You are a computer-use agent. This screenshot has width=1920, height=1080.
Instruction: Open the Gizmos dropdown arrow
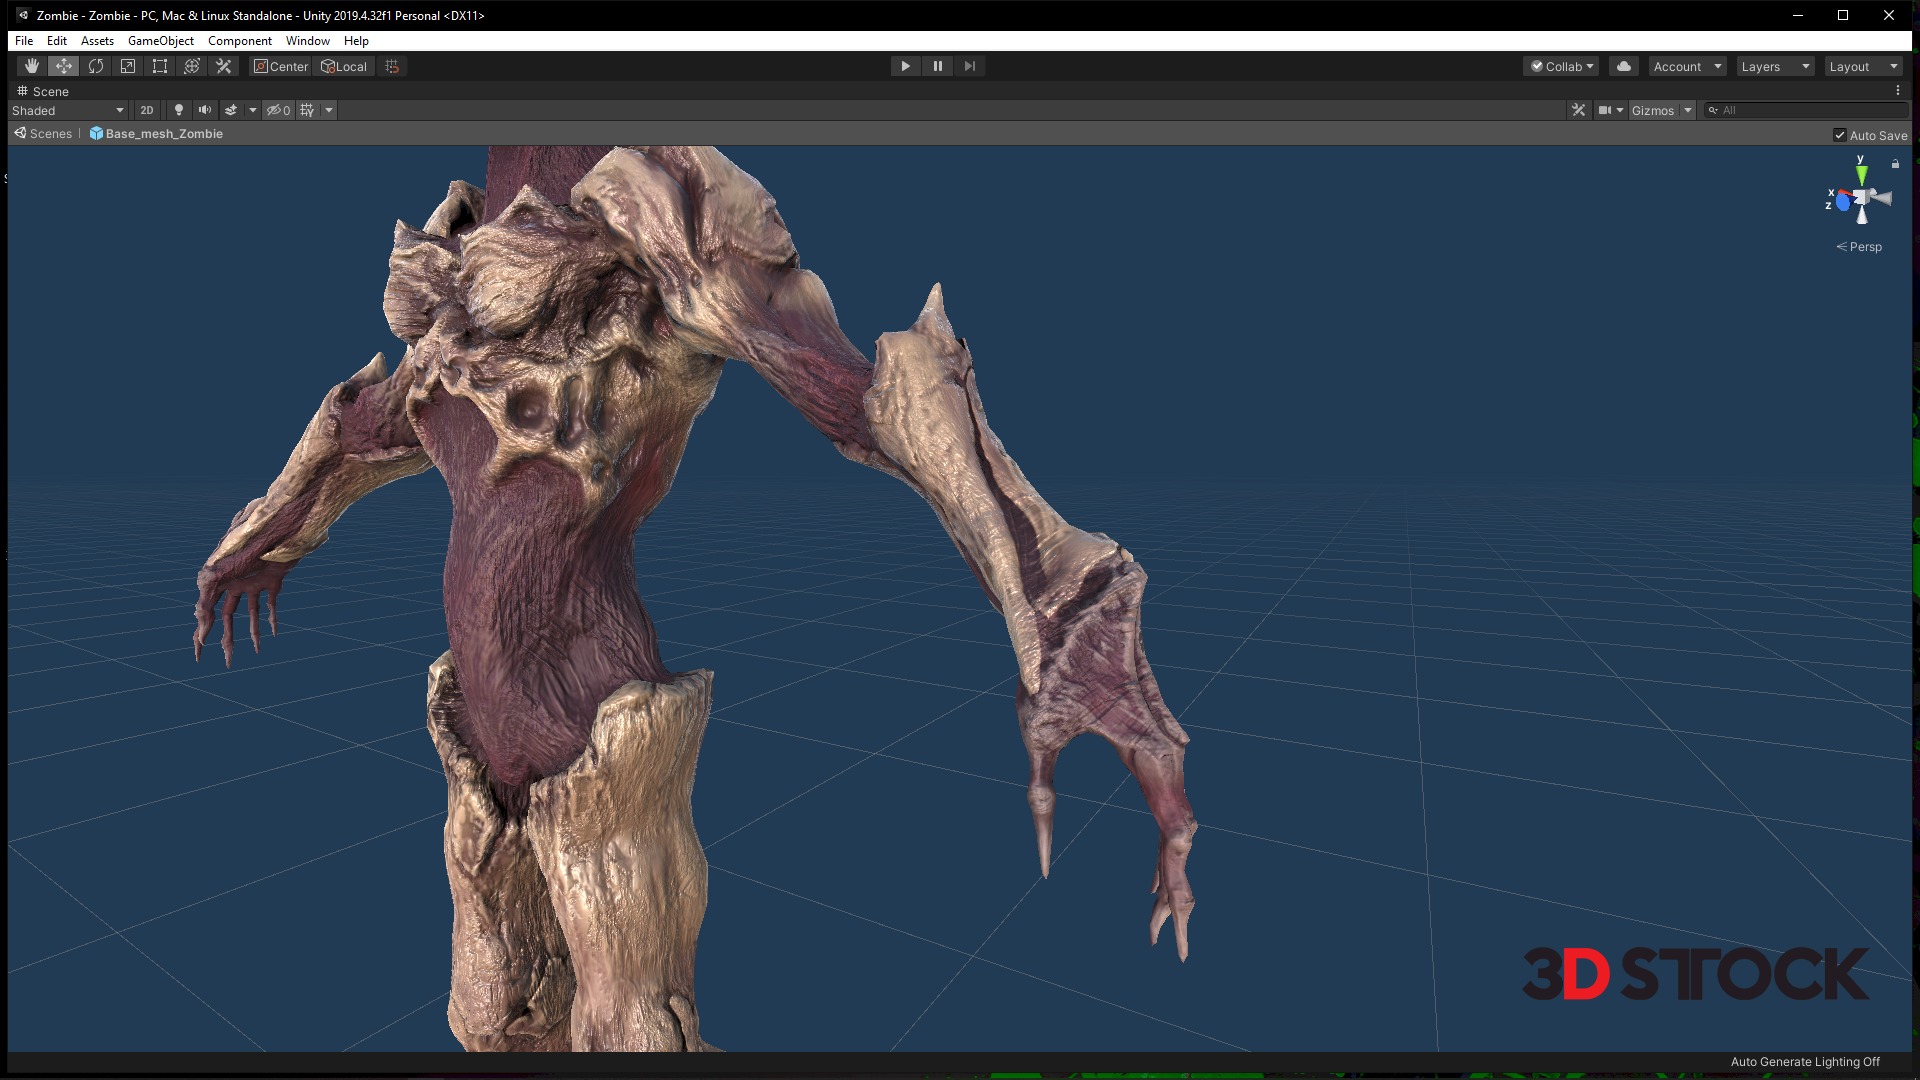pyautogui.click(x=1688, y=110)
